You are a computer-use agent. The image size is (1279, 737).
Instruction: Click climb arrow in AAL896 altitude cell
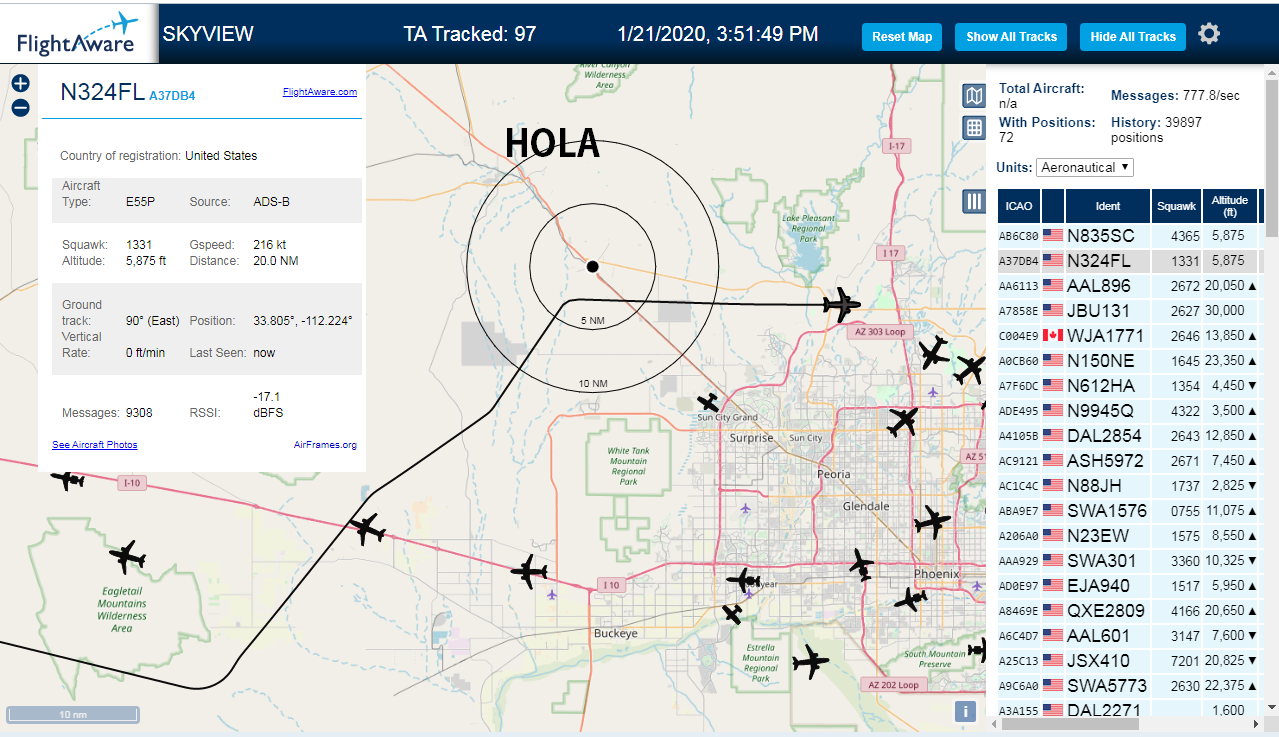1253,285
